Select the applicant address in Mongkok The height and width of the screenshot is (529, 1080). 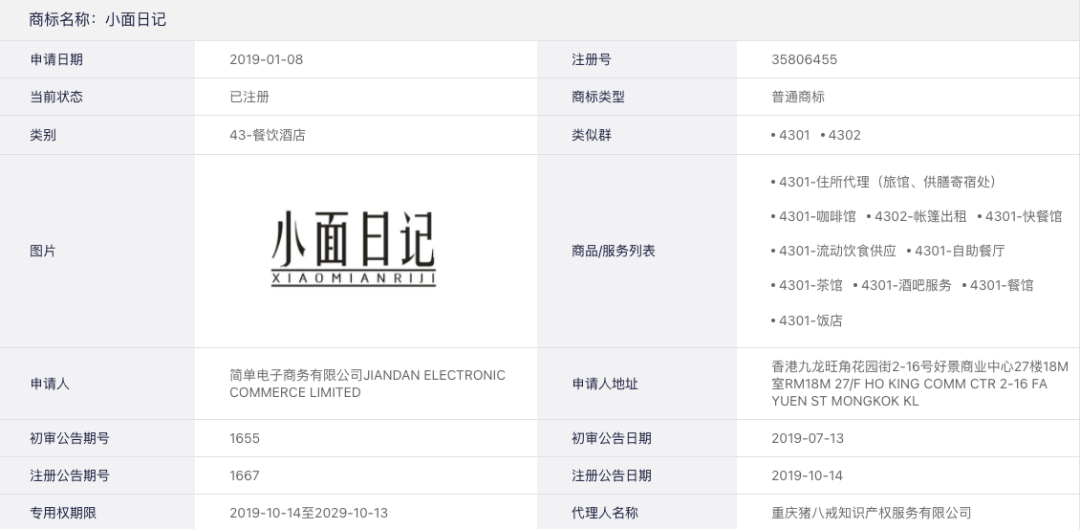pos(920,384)
